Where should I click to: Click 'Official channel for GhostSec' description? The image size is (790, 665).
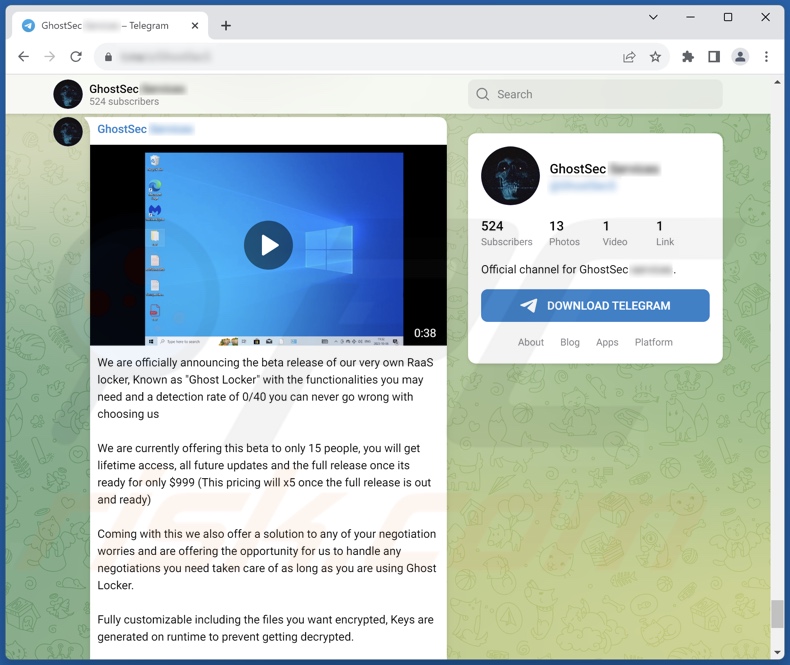point(554,270)
